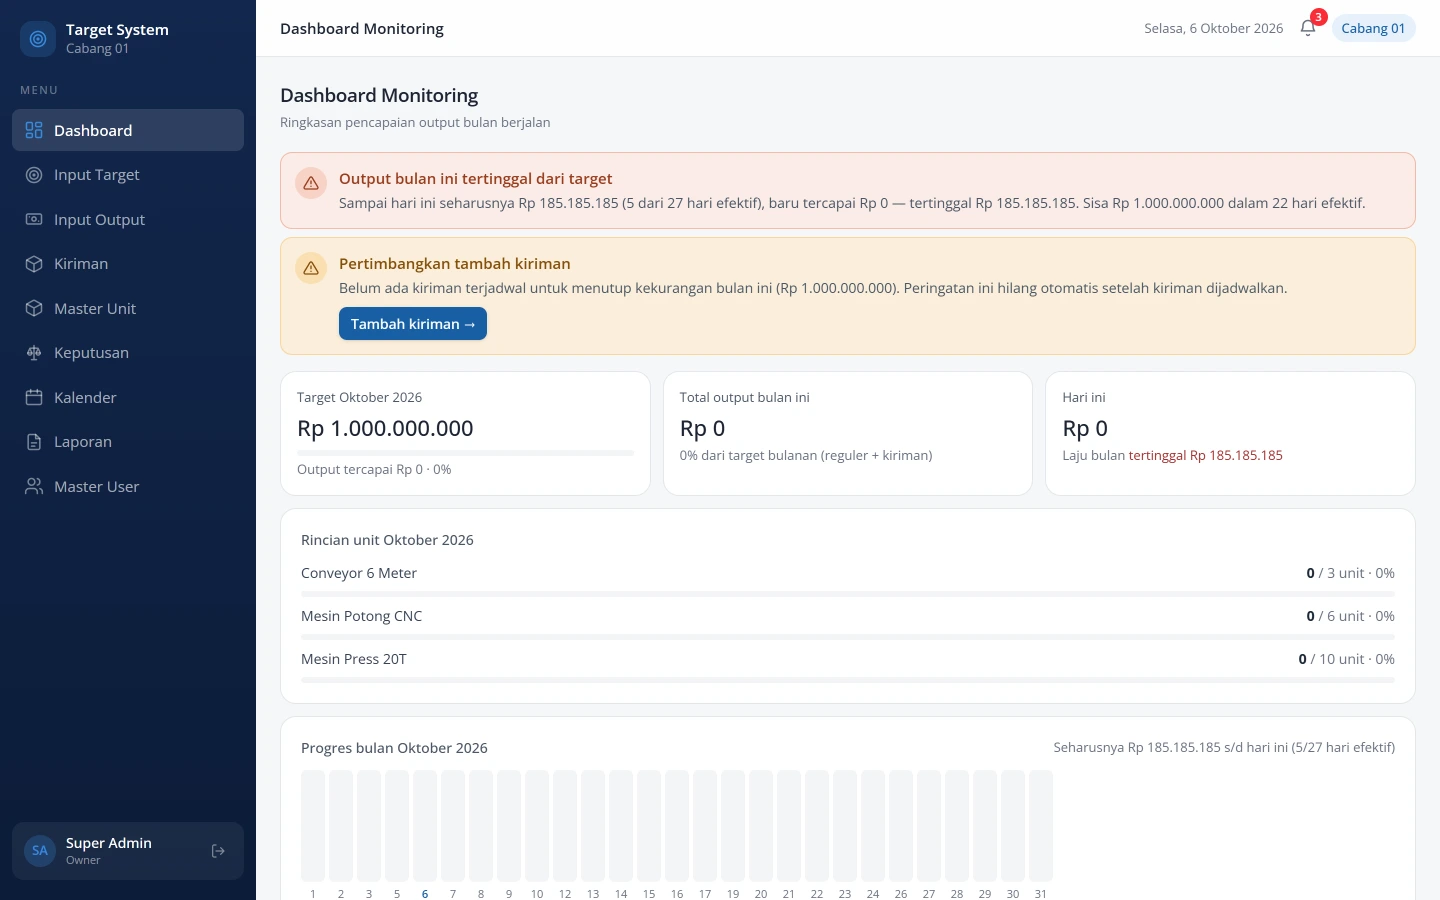
Task: Click the Target System logo icon
Action: click(x=38, y=39)
